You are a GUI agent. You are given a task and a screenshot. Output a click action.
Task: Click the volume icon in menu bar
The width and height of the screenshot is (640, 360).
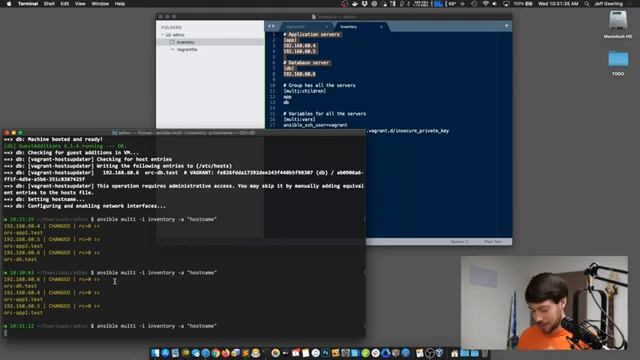click(494, 4)
